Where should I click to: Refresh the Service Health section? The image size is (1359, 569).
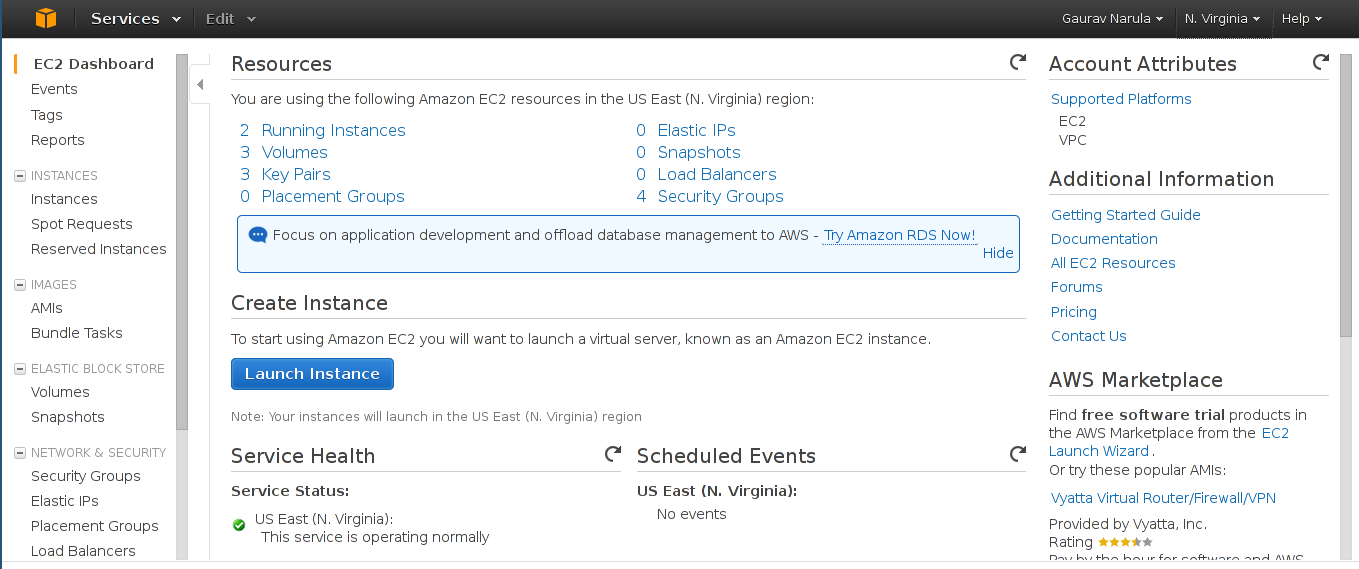613,454
